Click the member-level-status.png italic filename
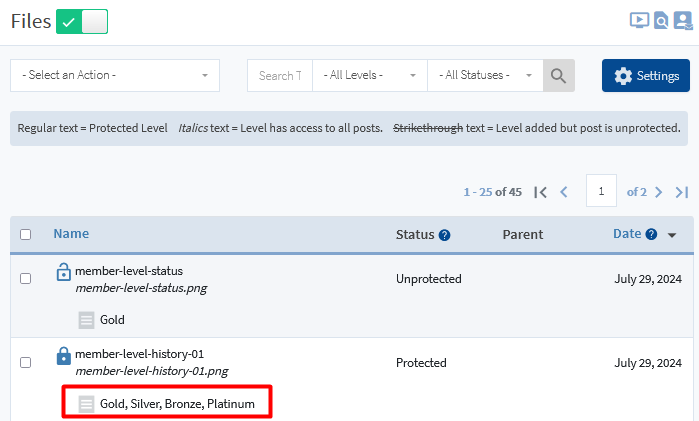Viewport: 699px width, 421px height. tap(141, 288)
